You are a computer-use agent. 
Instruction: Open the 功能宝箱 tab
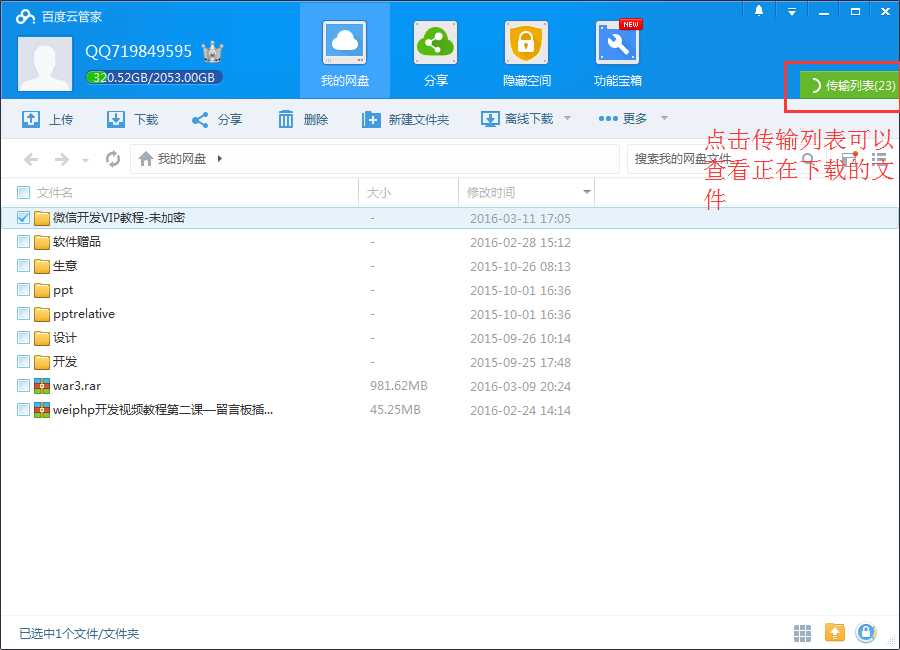(618, 53)
